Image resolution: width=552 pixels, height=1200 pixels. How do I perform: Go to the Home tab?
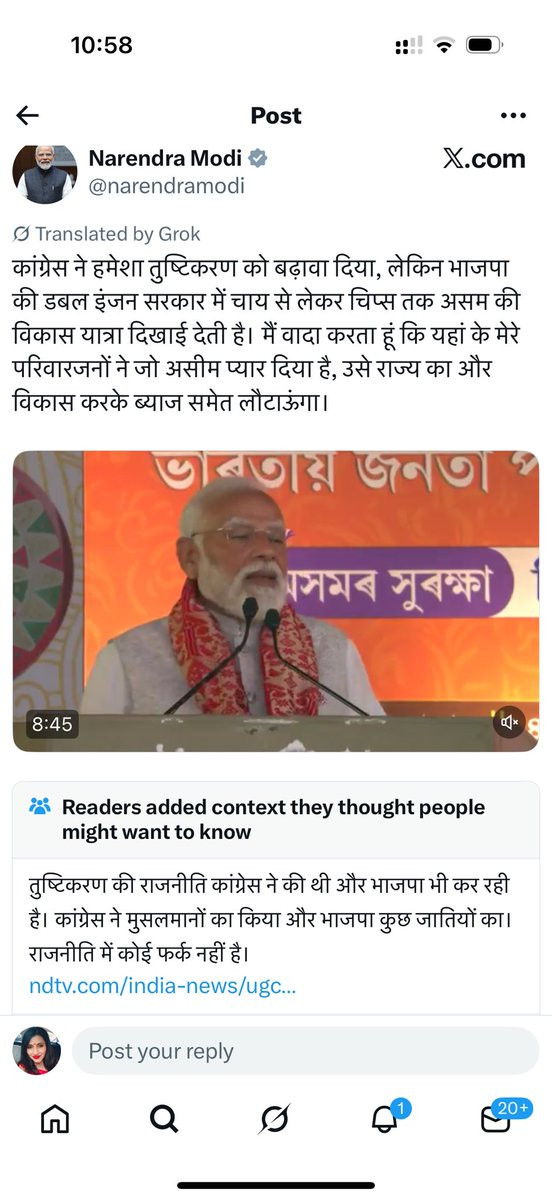pyautogui.click(x=55, y=1119)
